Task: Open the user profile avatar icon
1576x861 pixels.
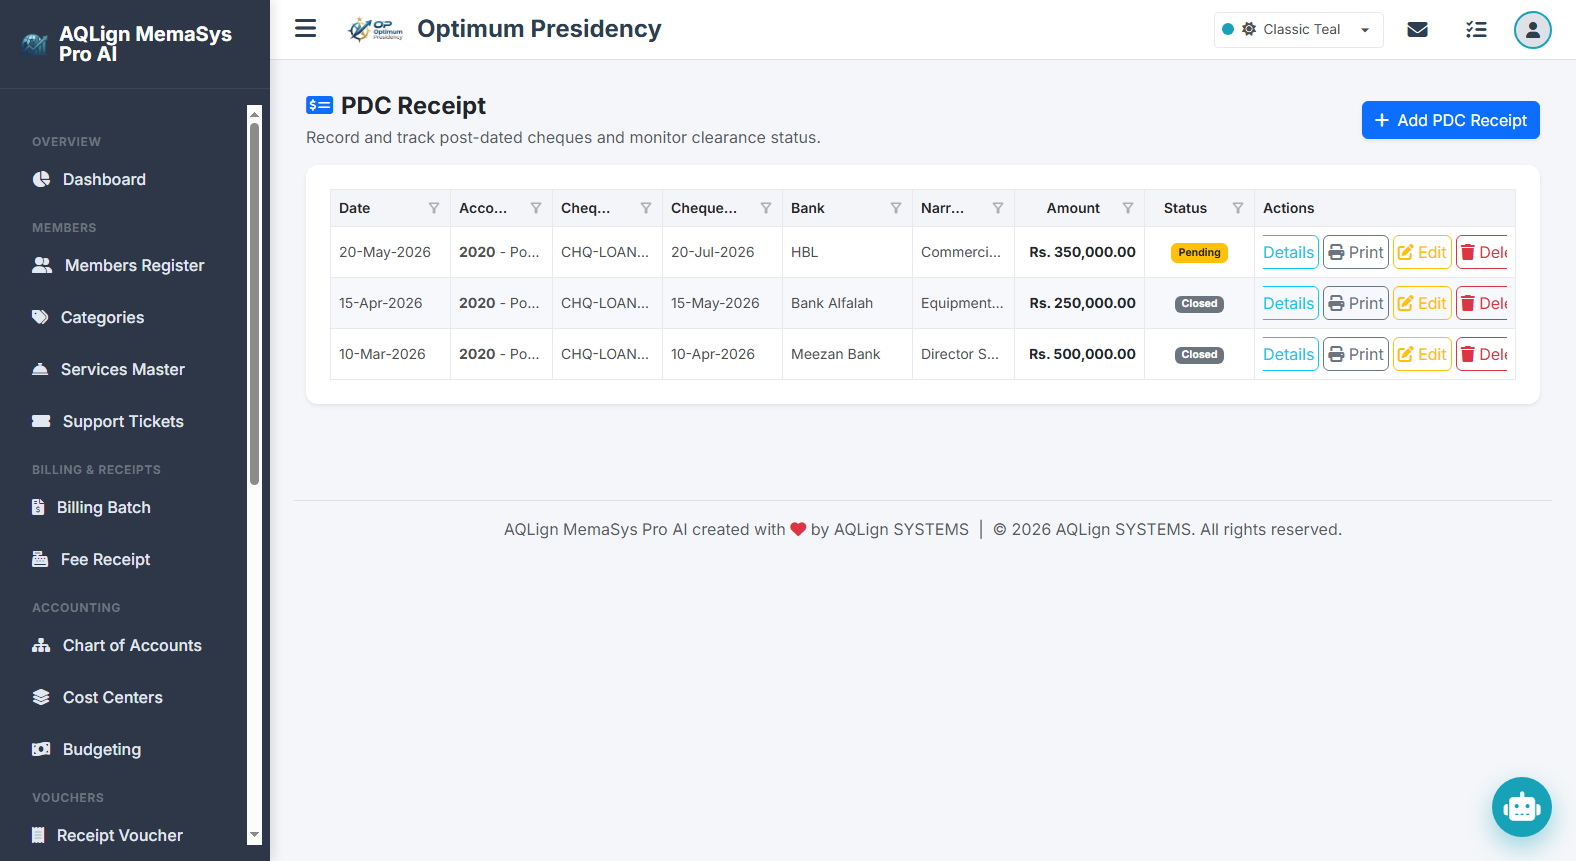Action: (1532, 30)
